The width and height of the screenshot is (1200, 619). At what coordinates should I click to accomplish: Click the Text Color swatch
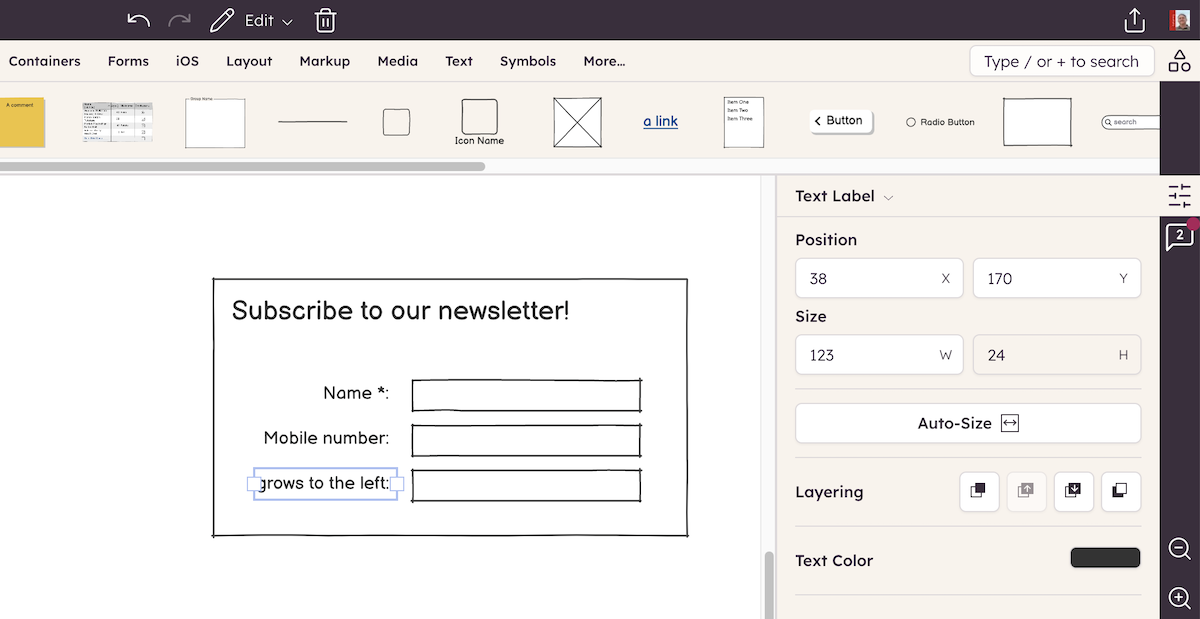click(x=1105, y=557)
